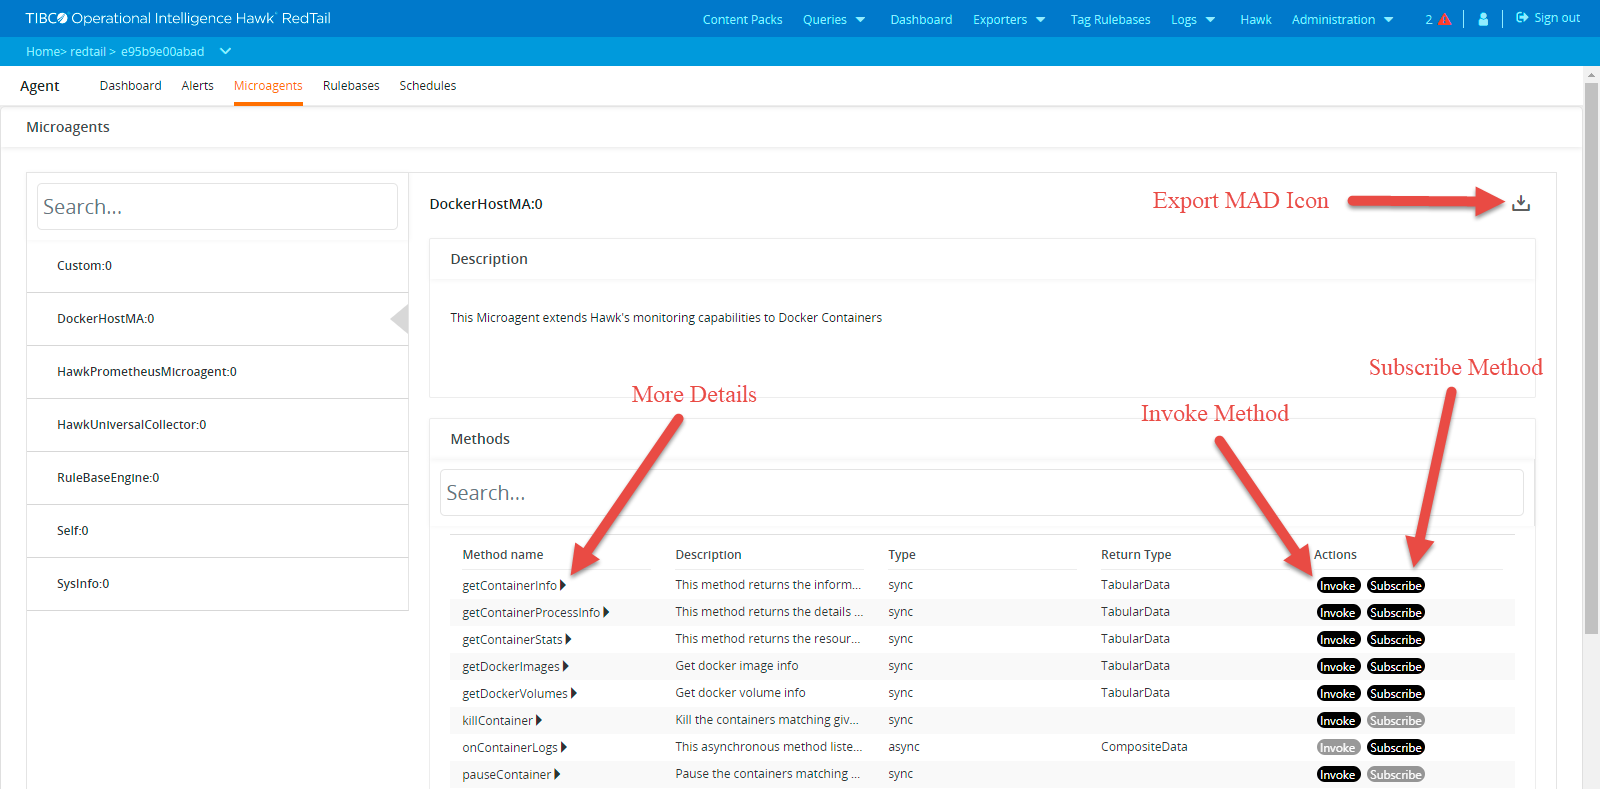Screen dimensions: 1600x789
Task: Expand the agent breadcrumb chevron
Action: point(225,51)
